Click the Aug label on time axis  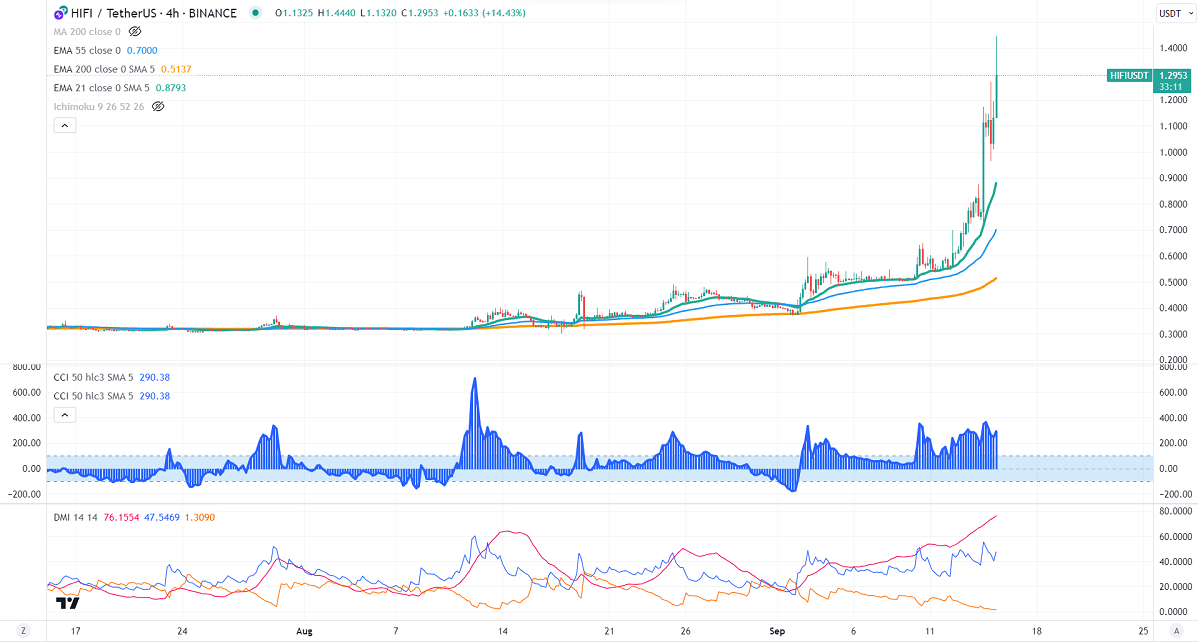coord(304,632)
